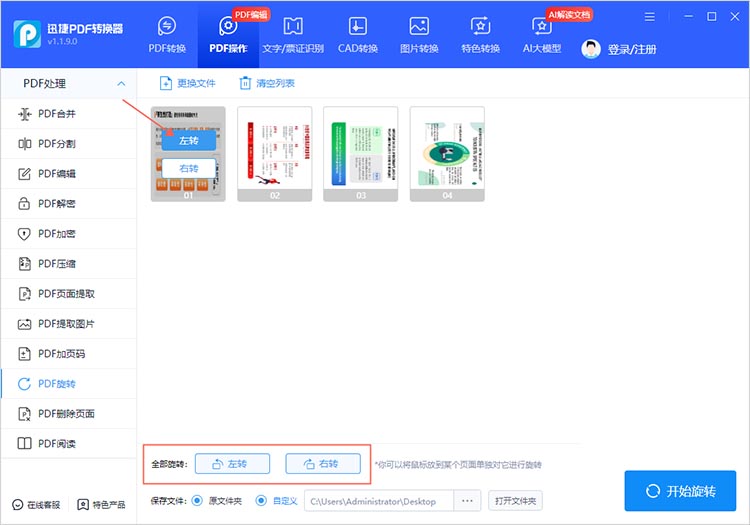Open the hamburger menu icon
Viewport: 750px width, 525px height.
tap(649, 17)
